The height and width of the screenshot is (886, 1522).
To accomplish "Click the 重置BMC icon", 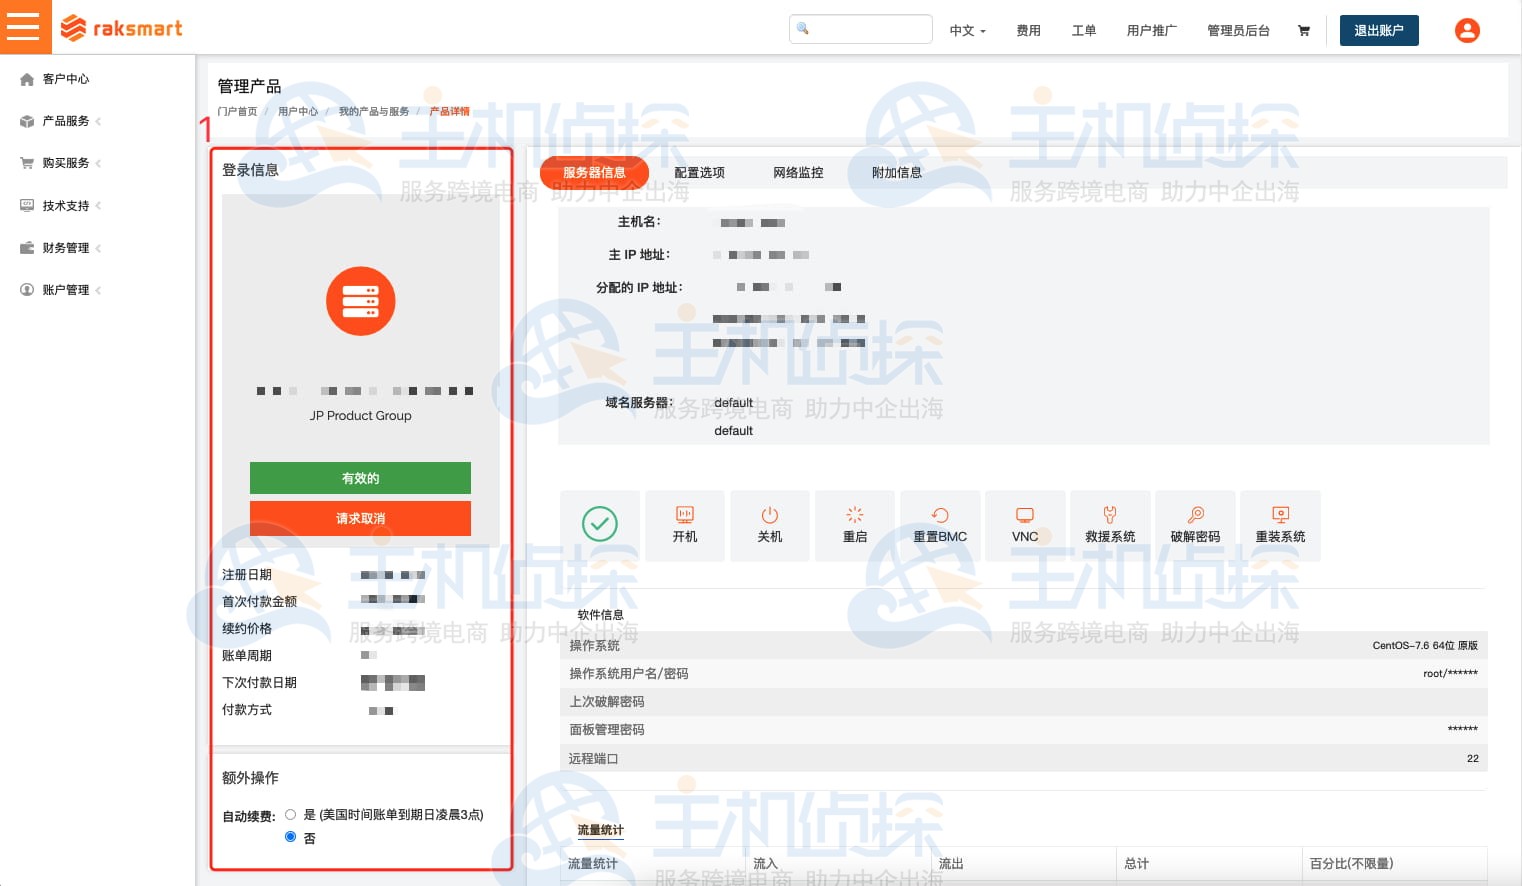I will point(940,525).
